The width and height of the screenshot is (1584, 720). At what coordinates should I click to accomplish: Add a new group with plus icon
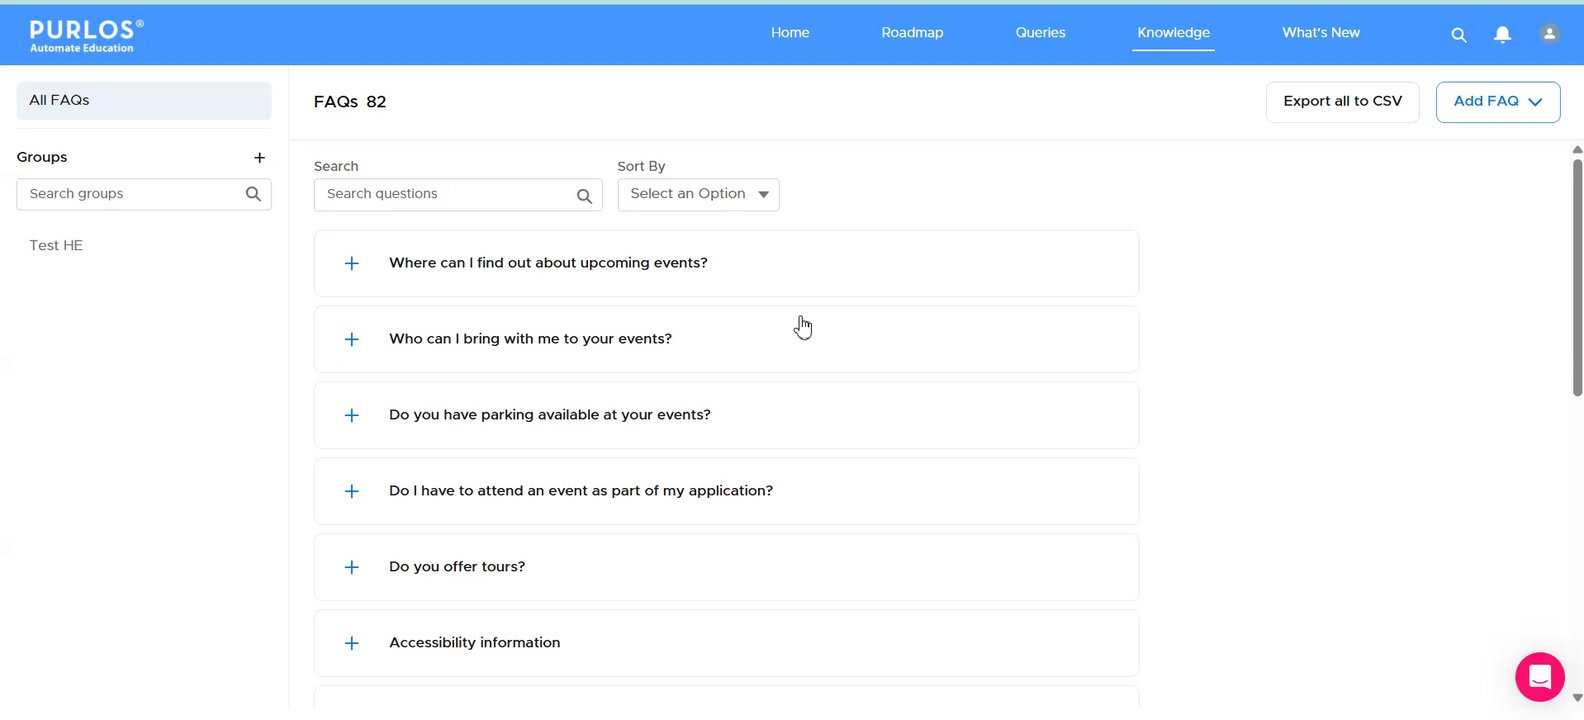[x=259, y=158]
